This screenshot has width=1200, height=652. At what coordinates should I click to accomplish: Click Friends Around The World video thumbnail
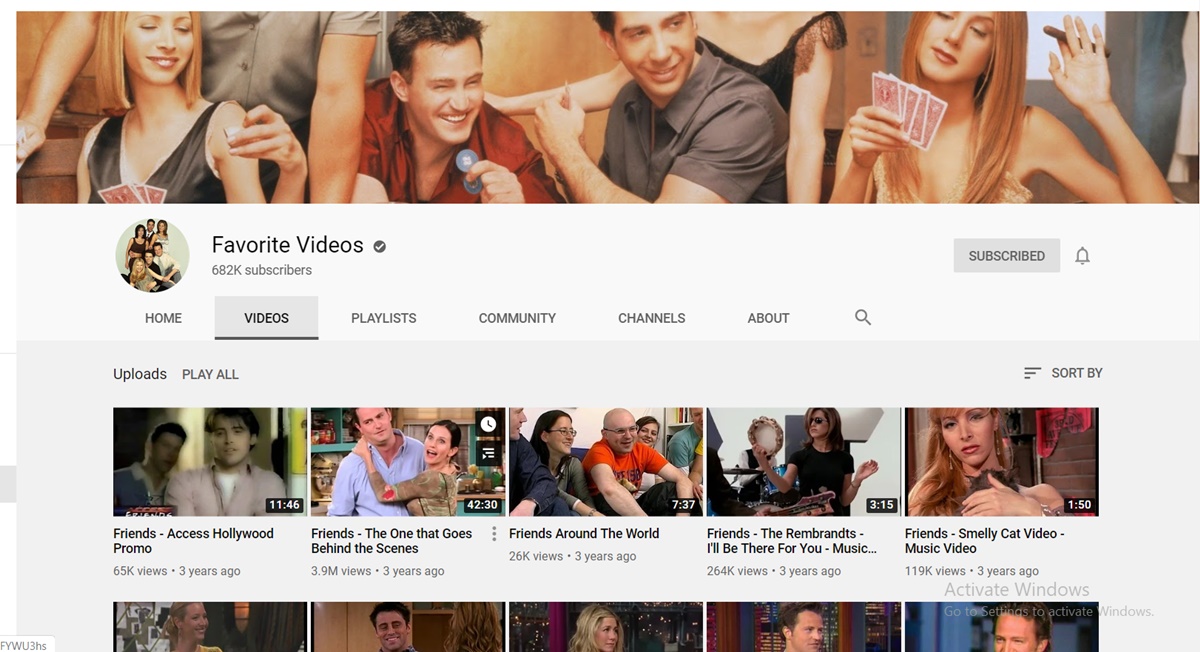[x=606, y=461]
